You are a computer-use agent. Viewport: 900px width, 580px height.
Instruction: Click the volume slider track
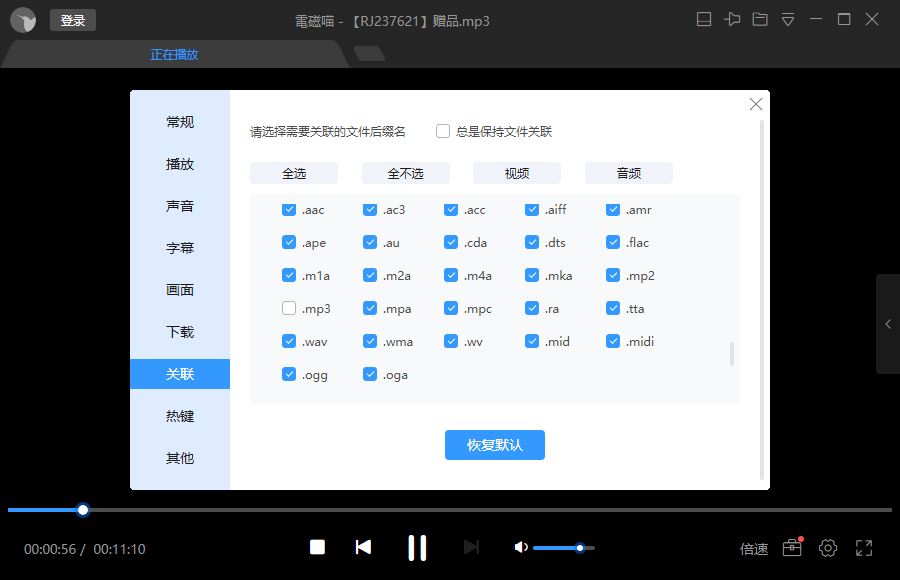point(560,548)
